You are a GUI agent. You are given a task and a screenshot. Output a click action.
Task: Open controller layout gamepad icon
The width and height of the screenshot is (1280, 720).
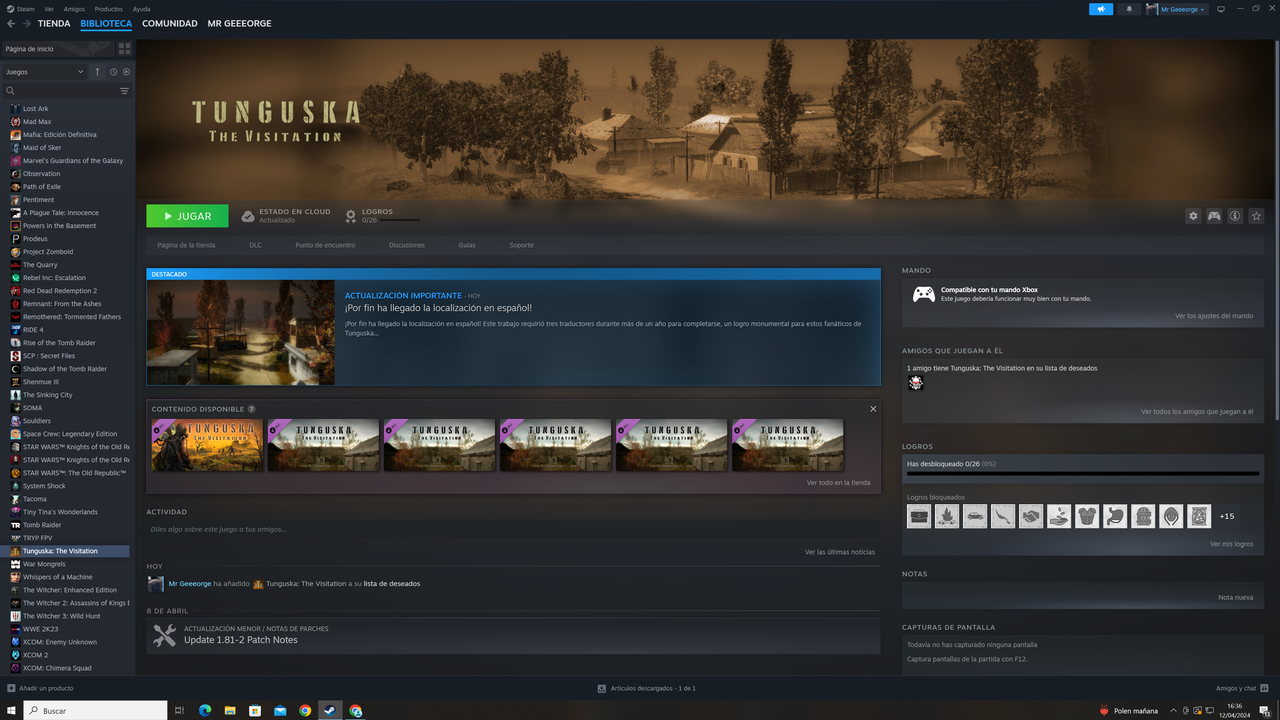(x=1214, y=216)
